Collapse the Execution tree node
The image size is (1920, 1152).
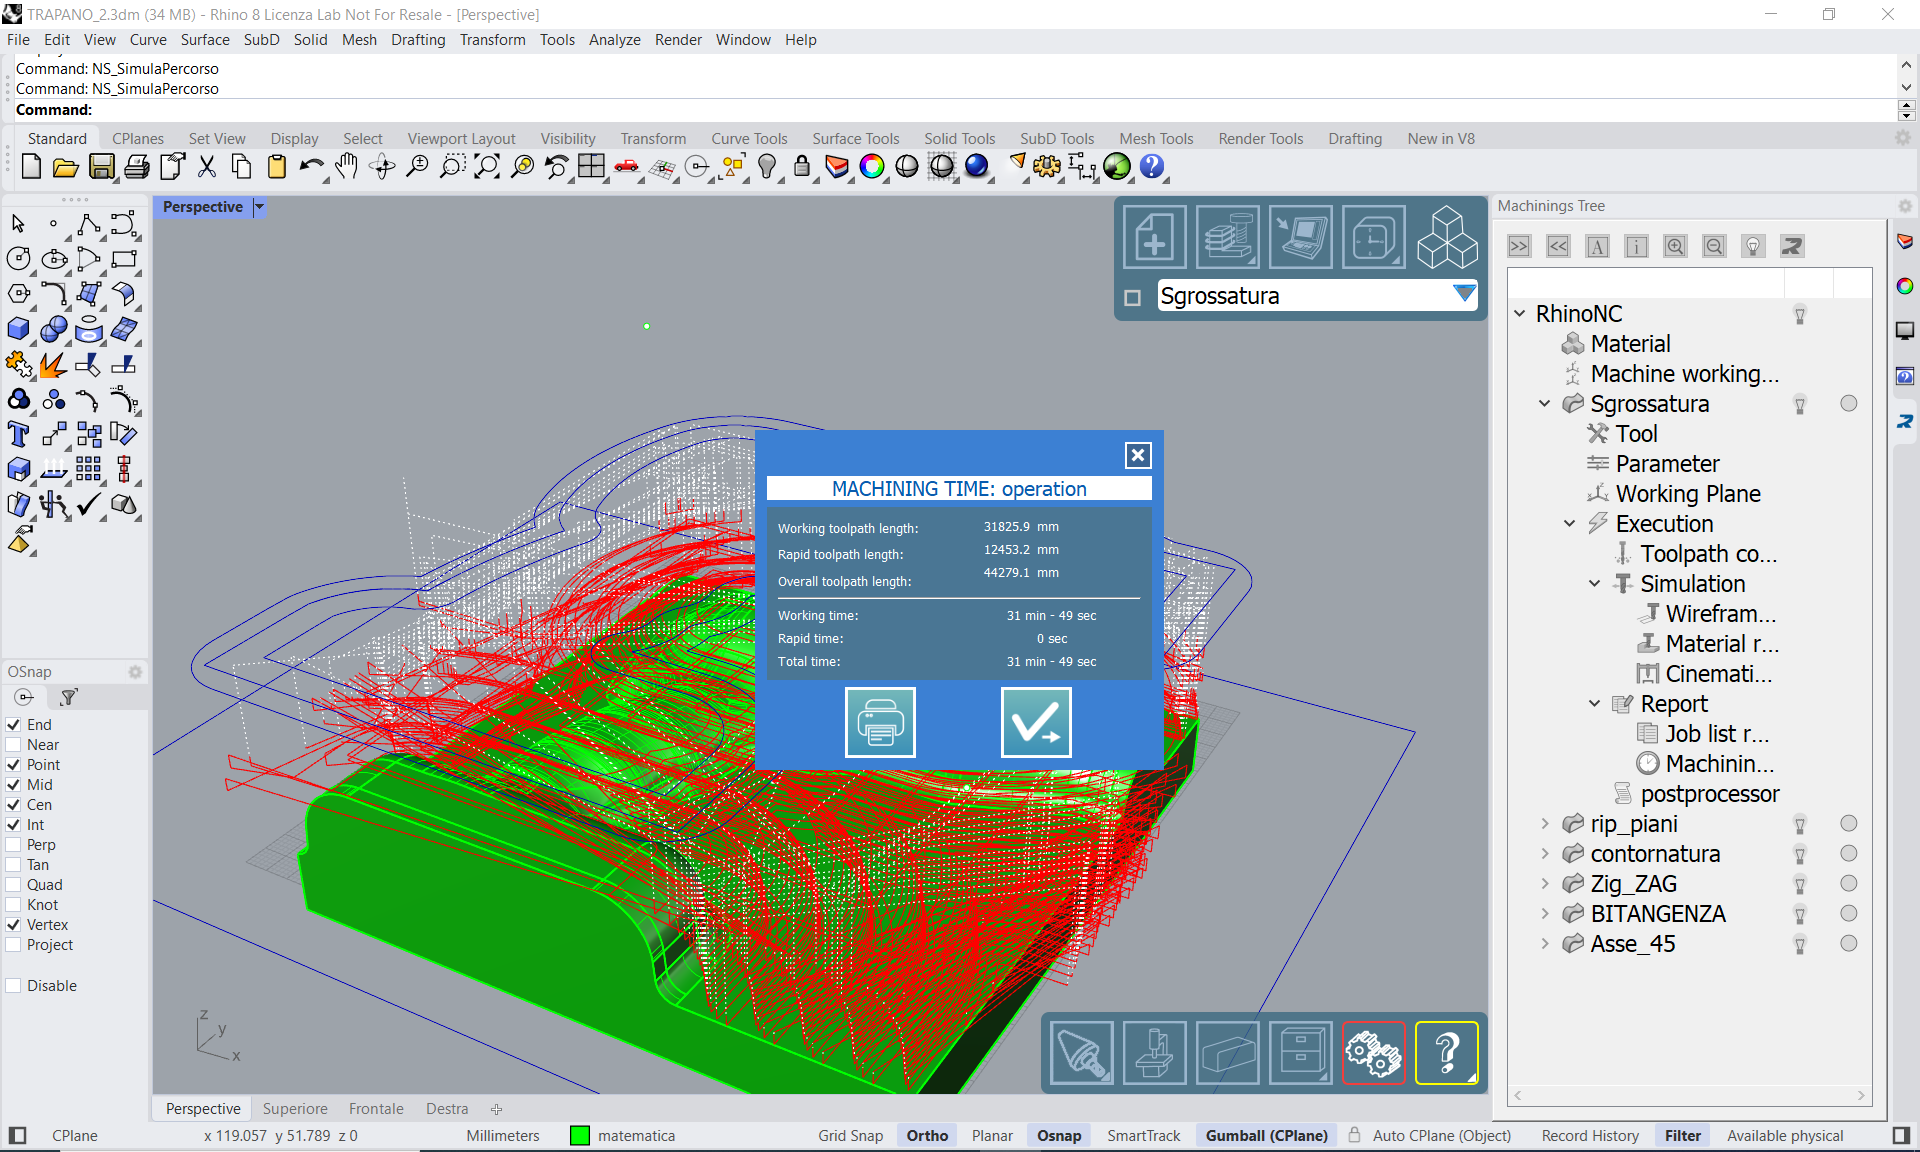pyautogui.click(x=1570, y=524)
